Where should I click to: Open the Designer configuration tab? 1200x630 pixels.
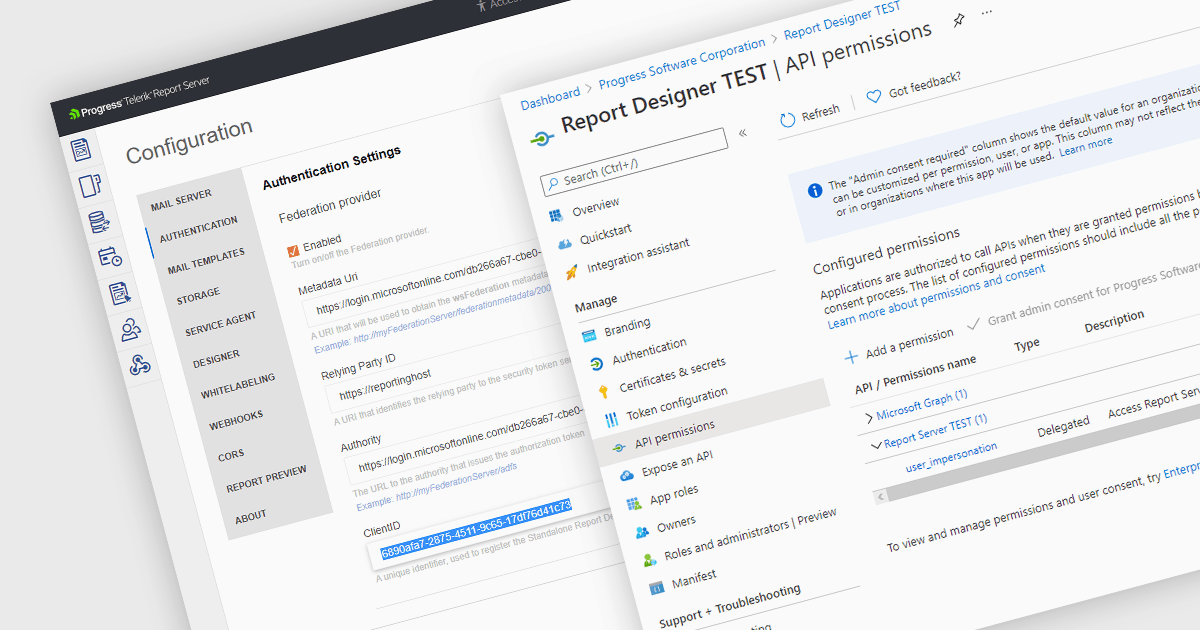click(216, 357)
